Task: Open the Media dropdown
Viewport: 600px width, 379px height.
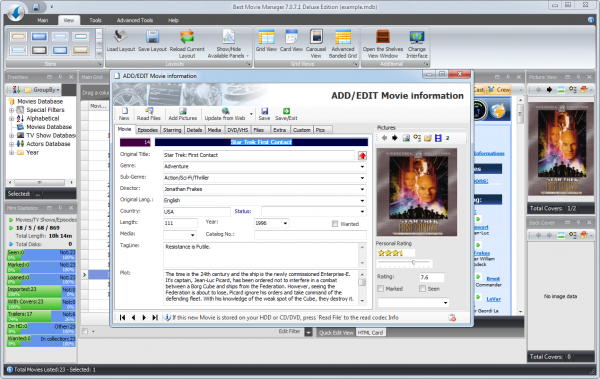Action: (x=192, y=235)
